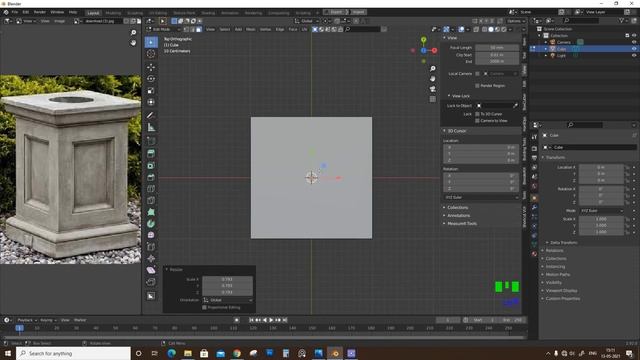Select the Poly Build tool
640x360 pixels.
pyautogui.click(x=151, y=212)
